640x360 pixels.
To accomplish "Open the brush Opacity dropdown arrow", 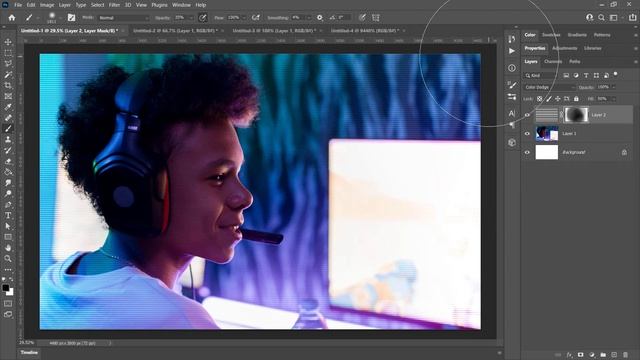I will (191, 18).
